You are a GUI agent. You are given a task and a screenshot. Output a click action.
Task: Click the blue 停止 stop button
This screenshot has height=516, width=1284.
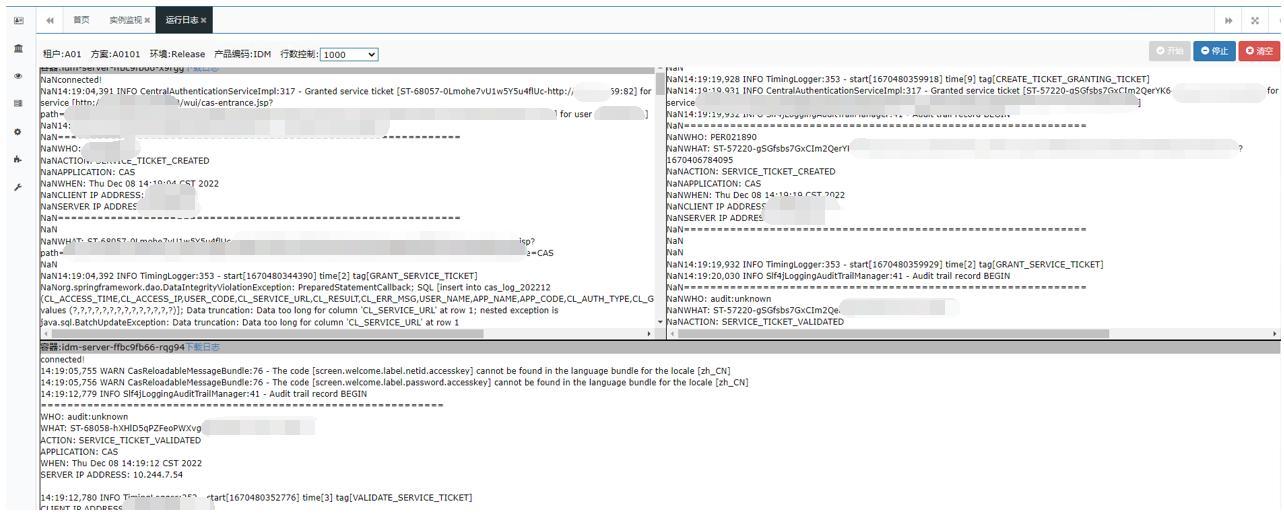click(1214, 51)
